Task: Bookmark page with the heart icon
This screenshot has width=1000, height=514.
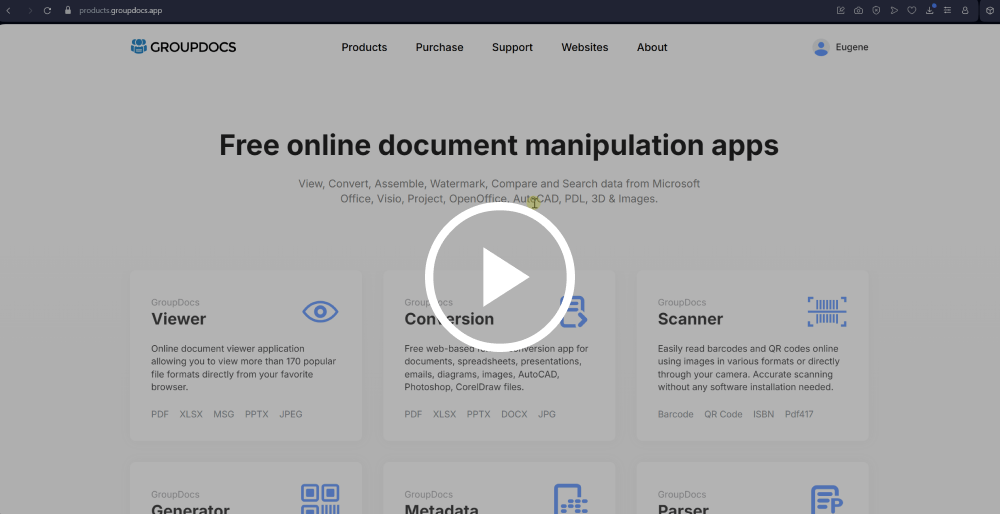Action: 912,11
